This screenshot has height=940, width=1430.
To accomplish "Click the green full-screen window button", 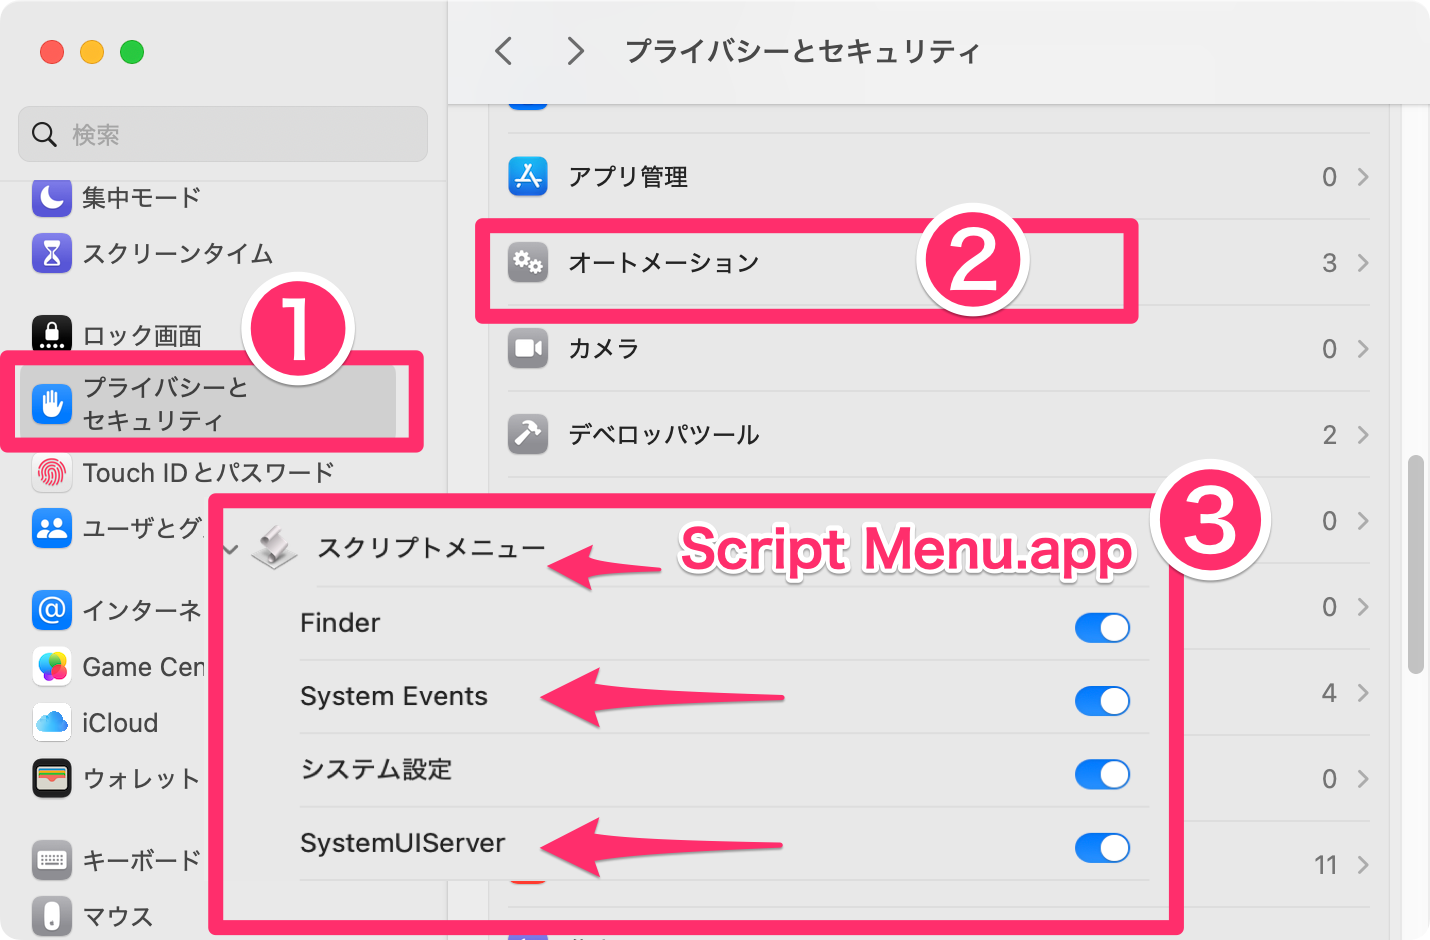I will [132, 51].
